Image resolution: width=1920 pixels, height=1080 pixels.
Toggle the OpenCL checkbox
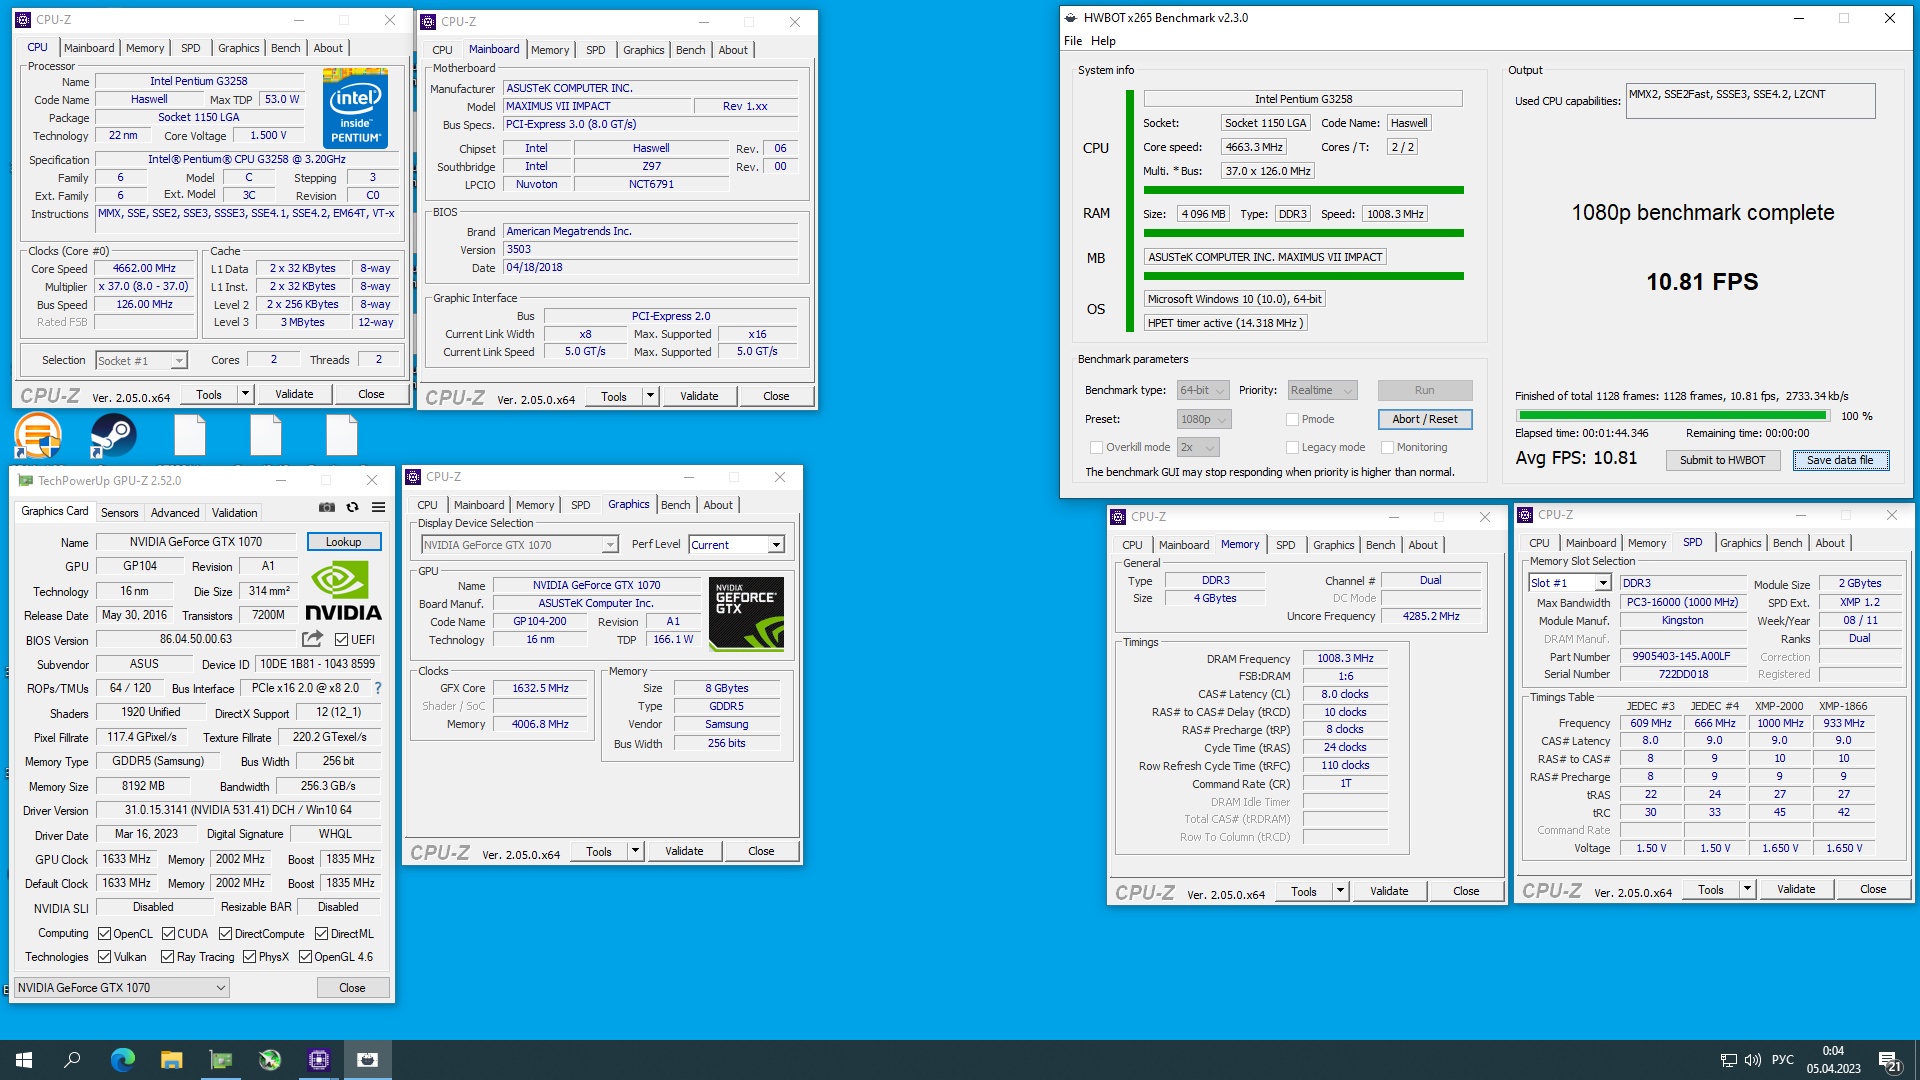tap(104, 934)
